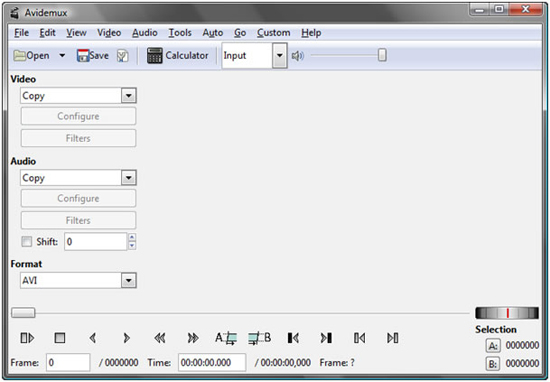Click the Audio Configure button
550x382 pixels.
coord(78,198)
